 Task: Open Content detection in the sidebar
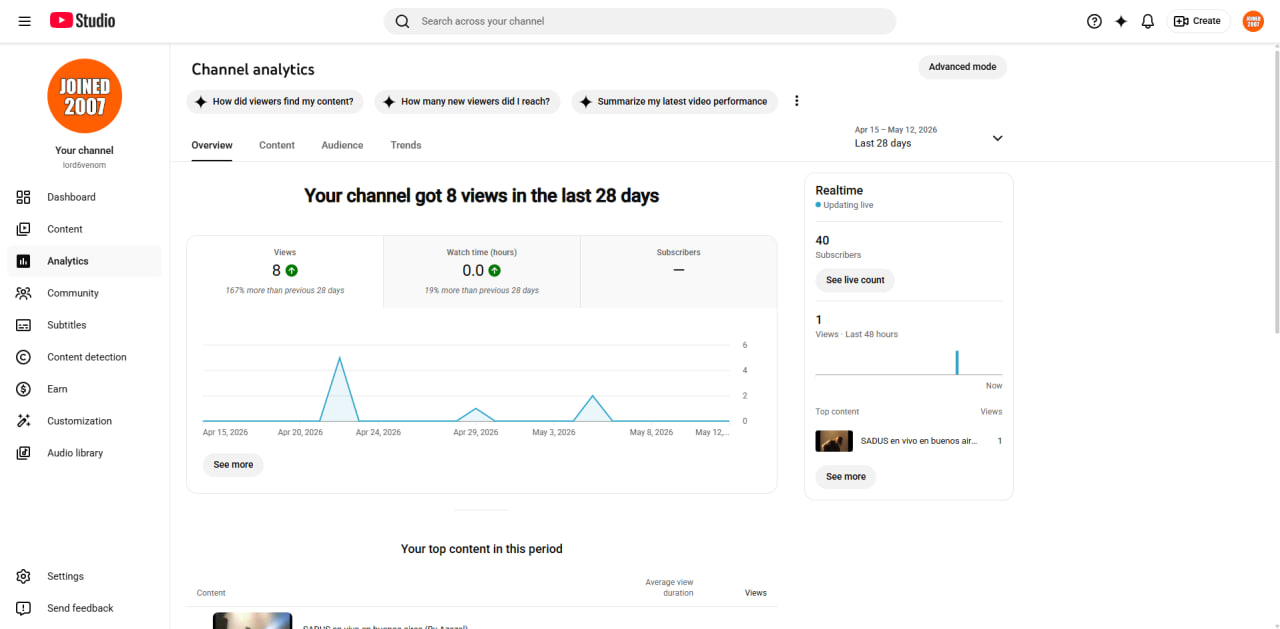[x=85, y=357]
